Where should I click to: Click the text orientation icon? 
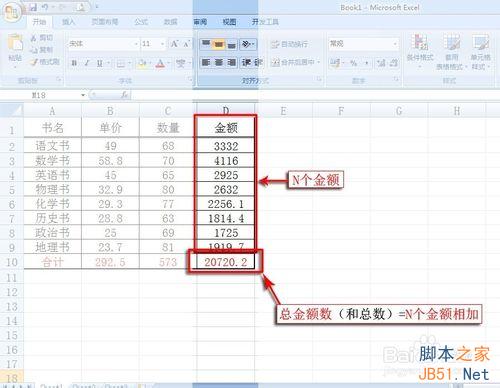[246, 44]
